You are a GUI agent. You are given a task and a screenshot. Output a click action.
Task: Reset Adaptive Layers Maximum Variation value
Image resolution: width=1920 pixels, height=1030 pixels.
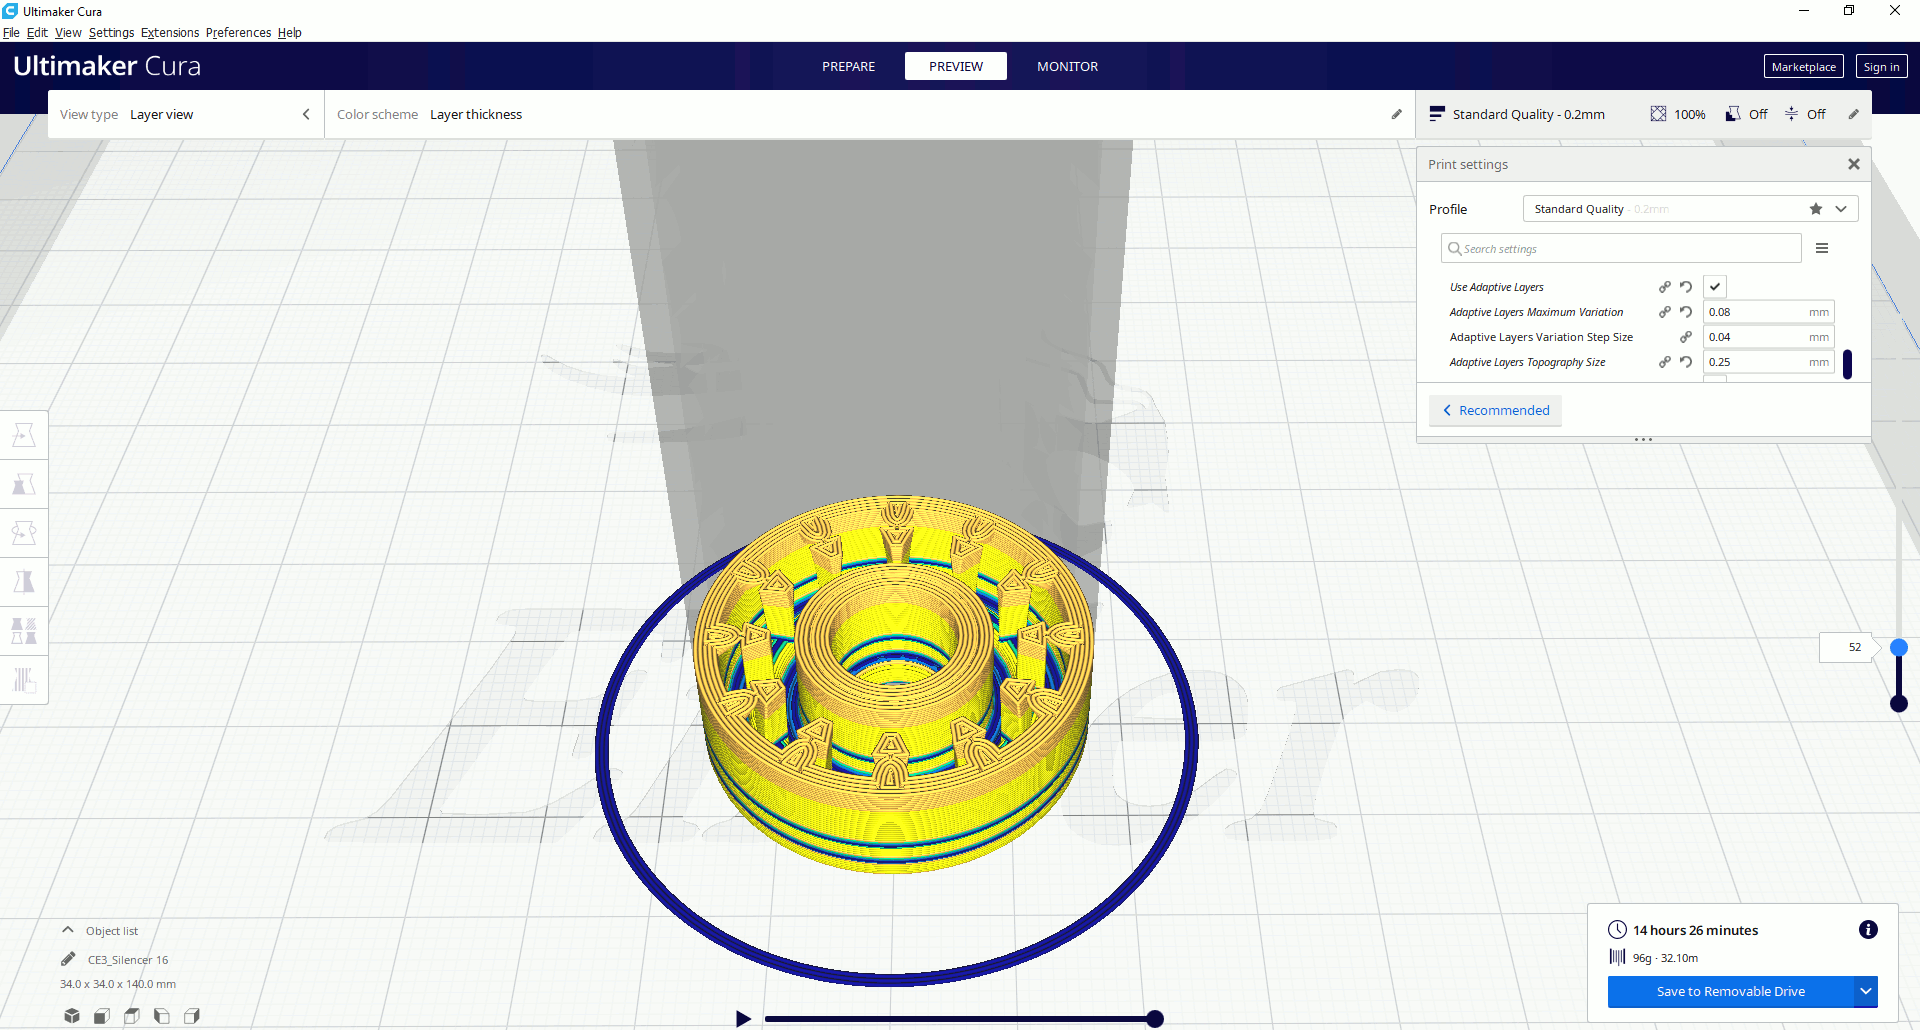point(1686,312)
